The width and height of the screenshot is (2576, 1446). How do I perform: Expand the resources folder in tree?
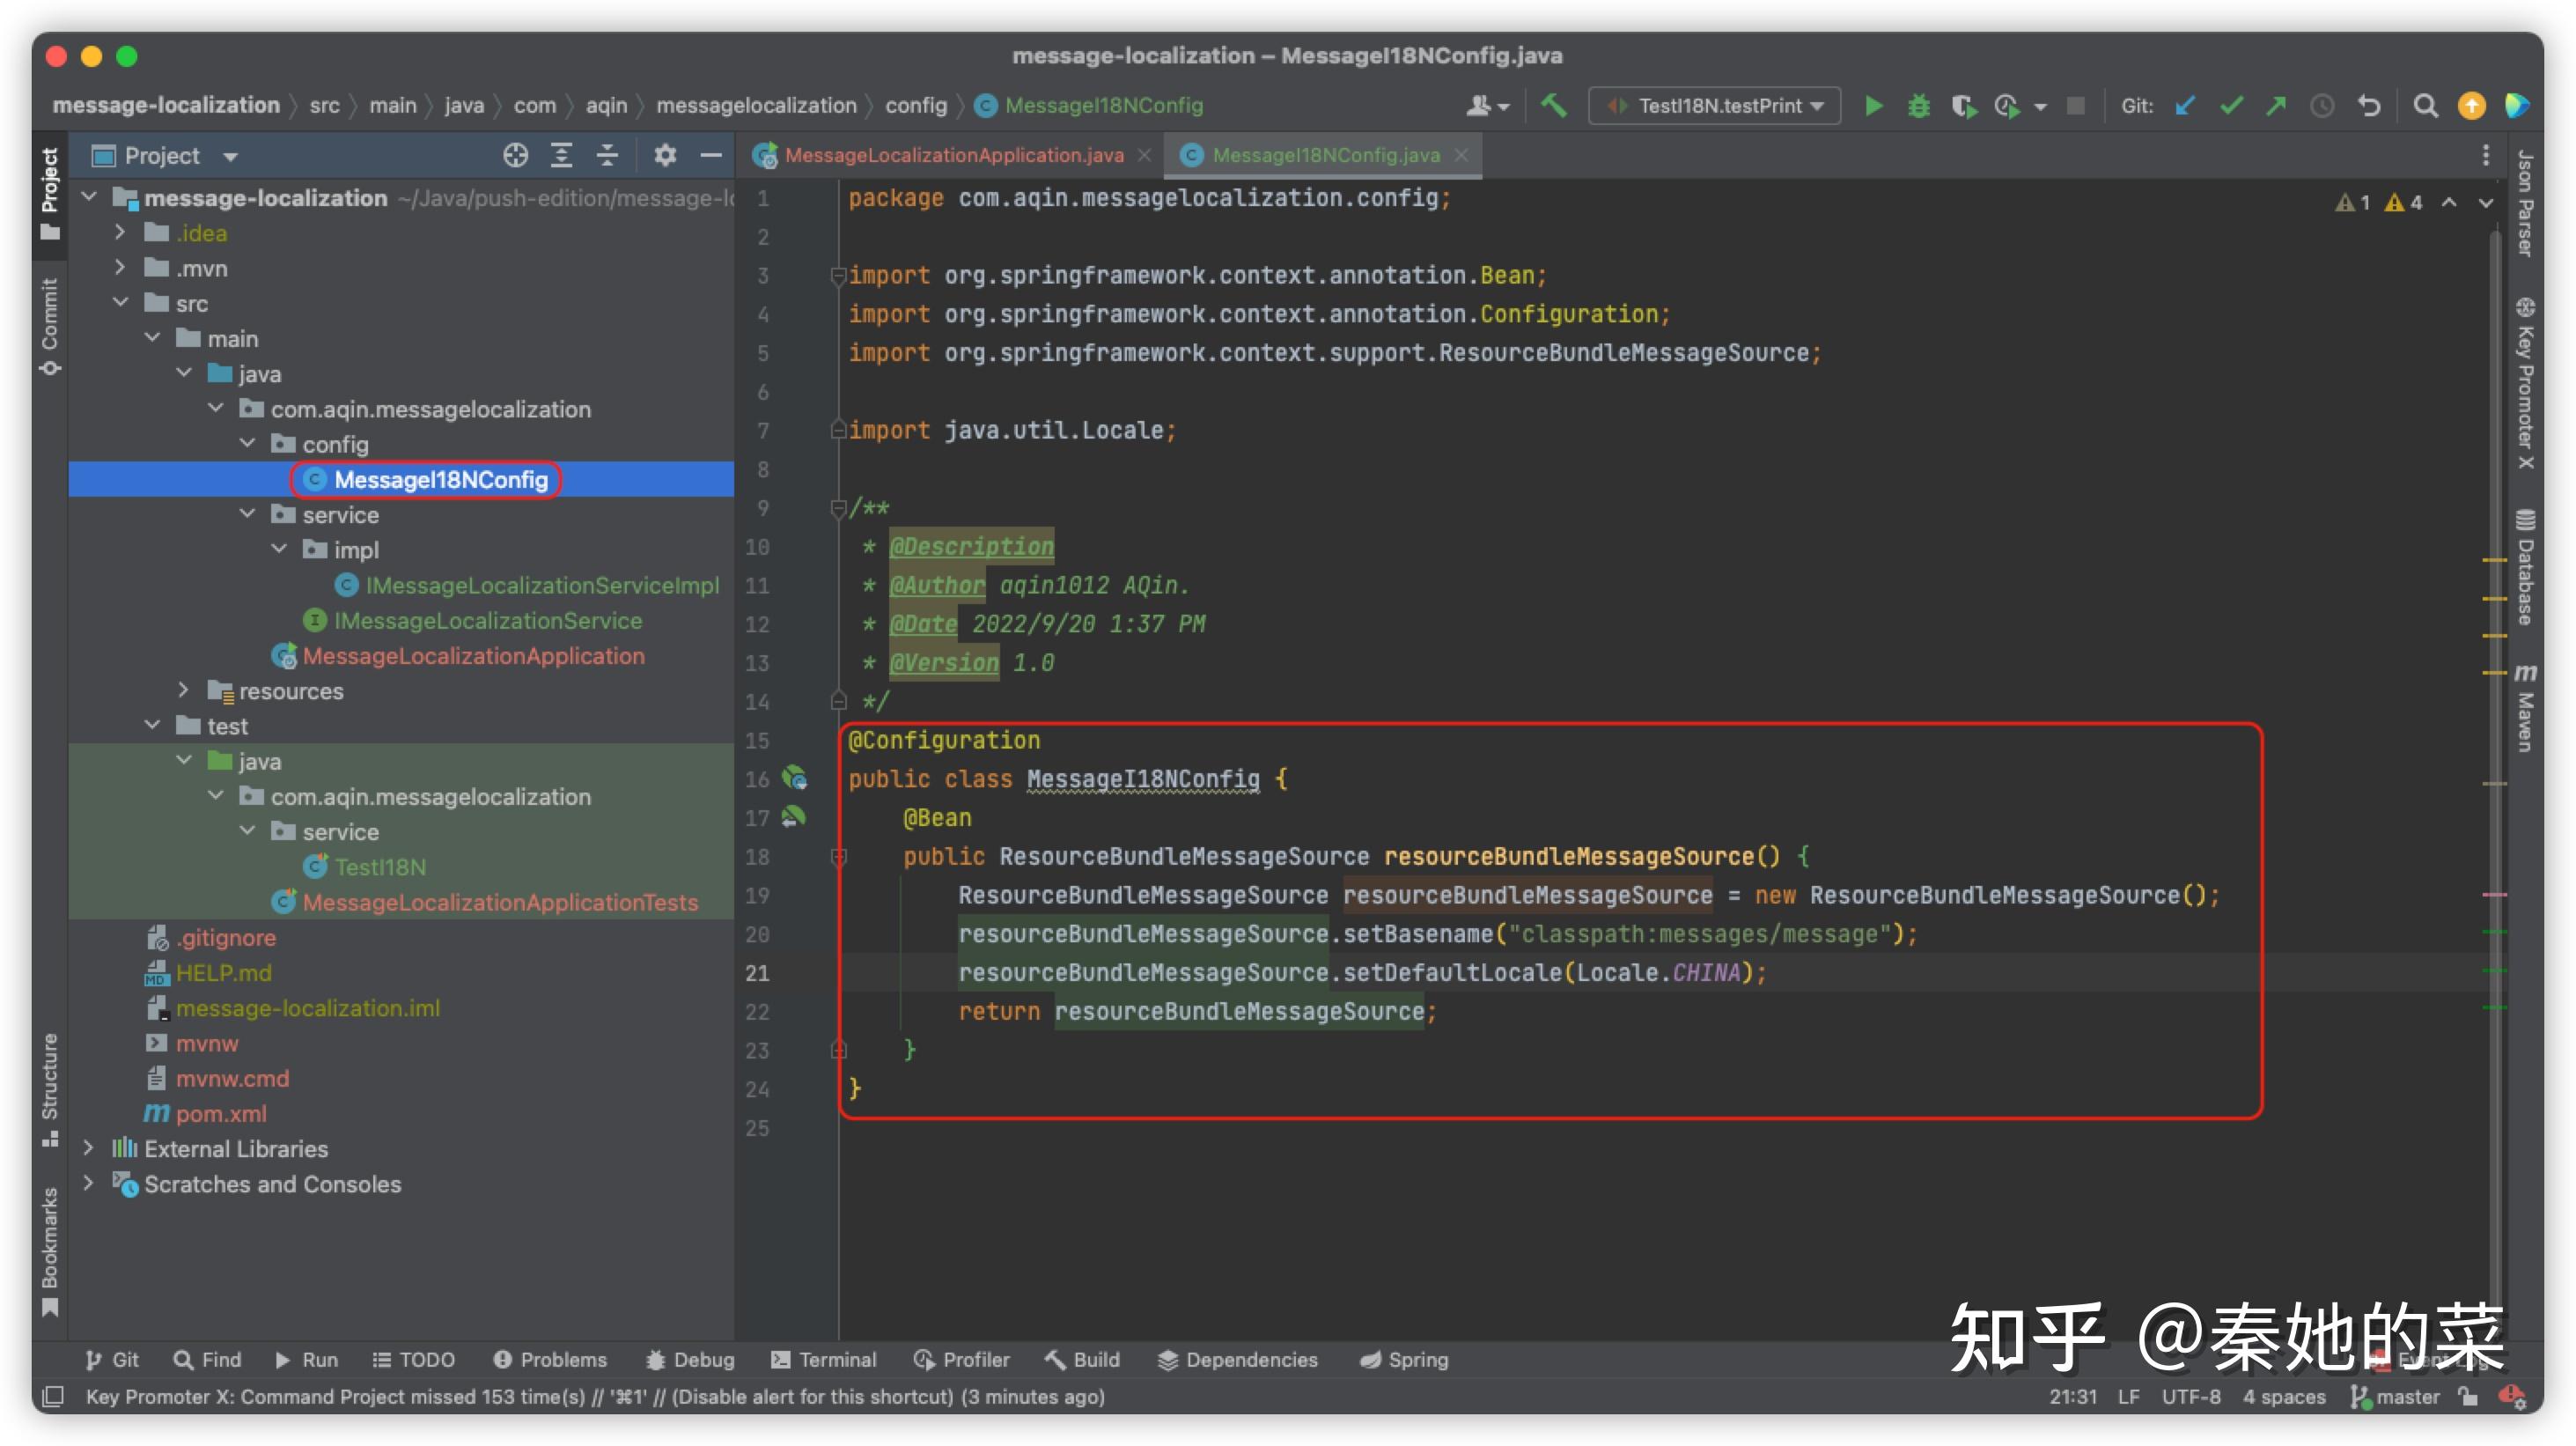[183, 691]
